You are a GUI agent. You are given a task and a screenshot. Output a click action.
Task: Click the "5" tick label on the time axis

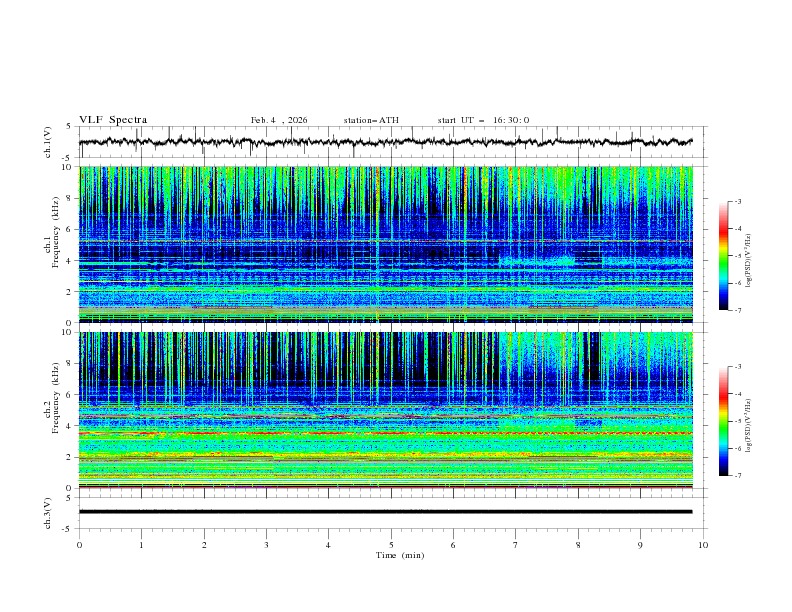tap(391, 545)
